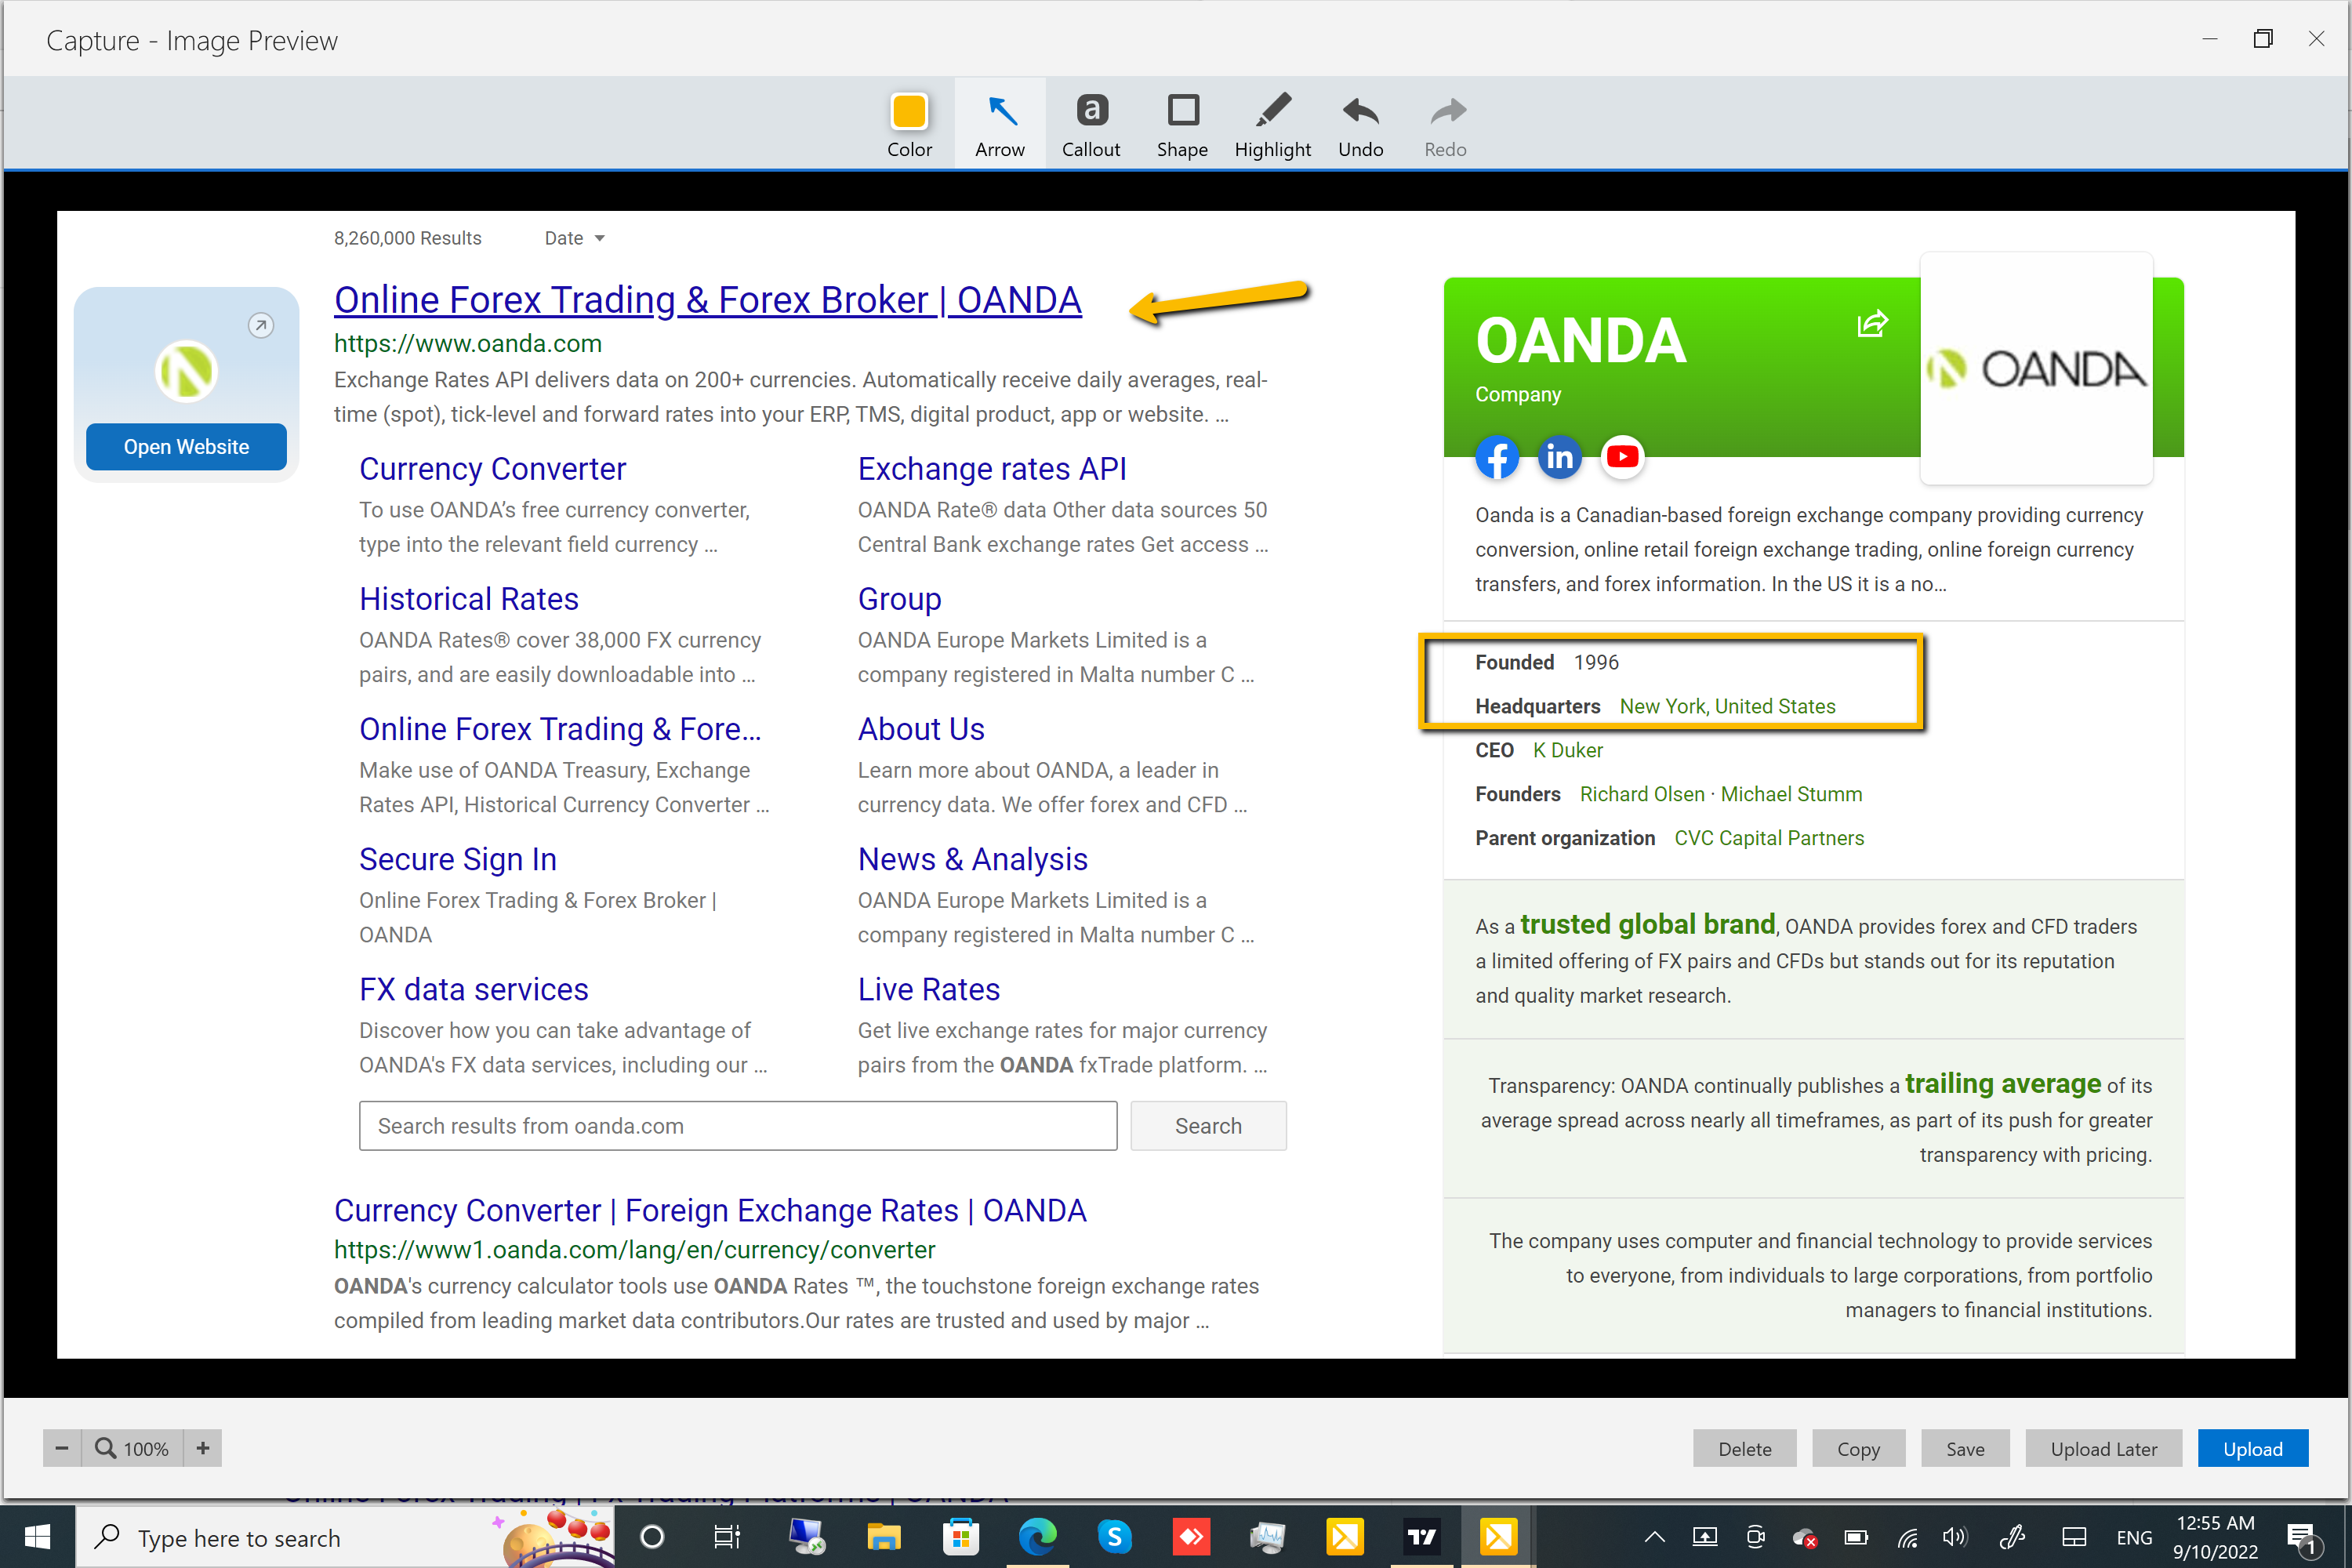
Task: Click the share icon on the OANDA card
Action: [1872, 324]
